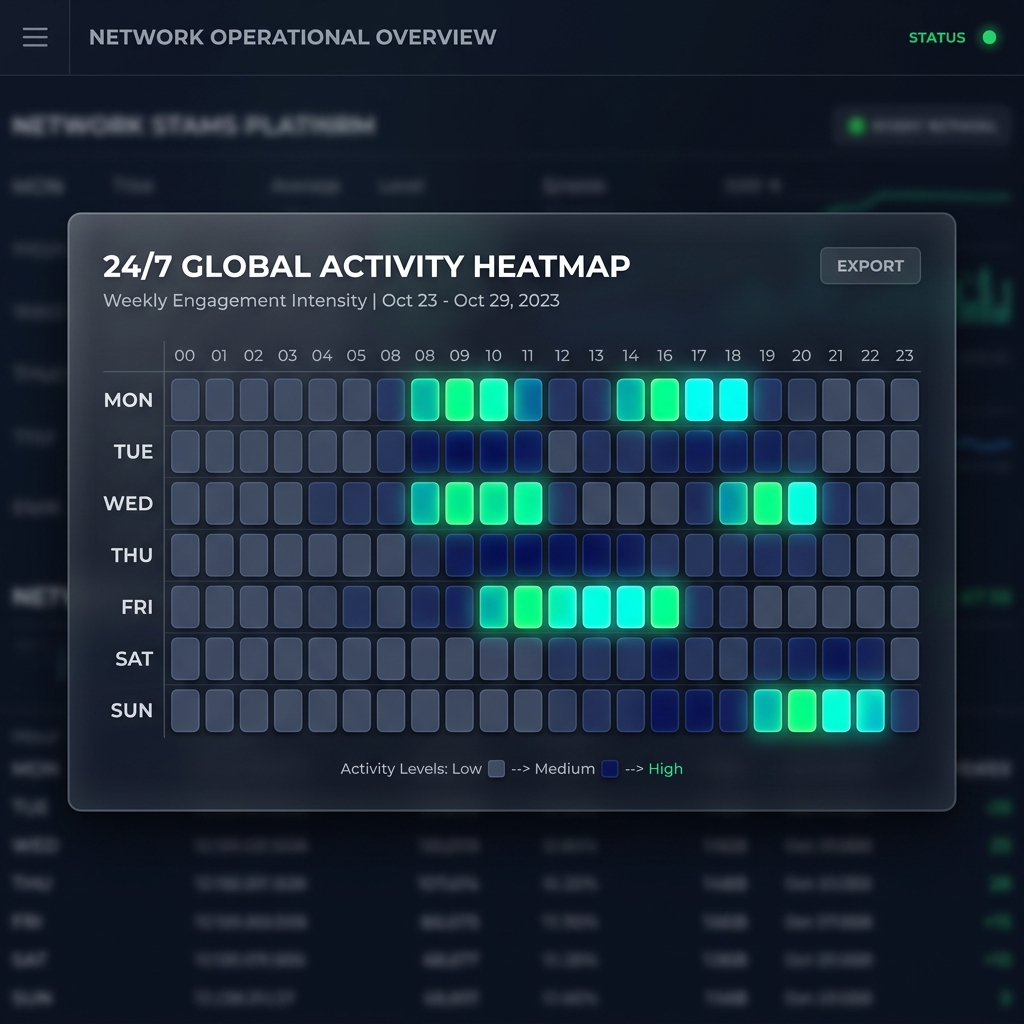Click the NETWORK OPERATIONAL OVERVIEW title
Viewport: 1024px width, 1024px height.
click(x=293, y=37)
